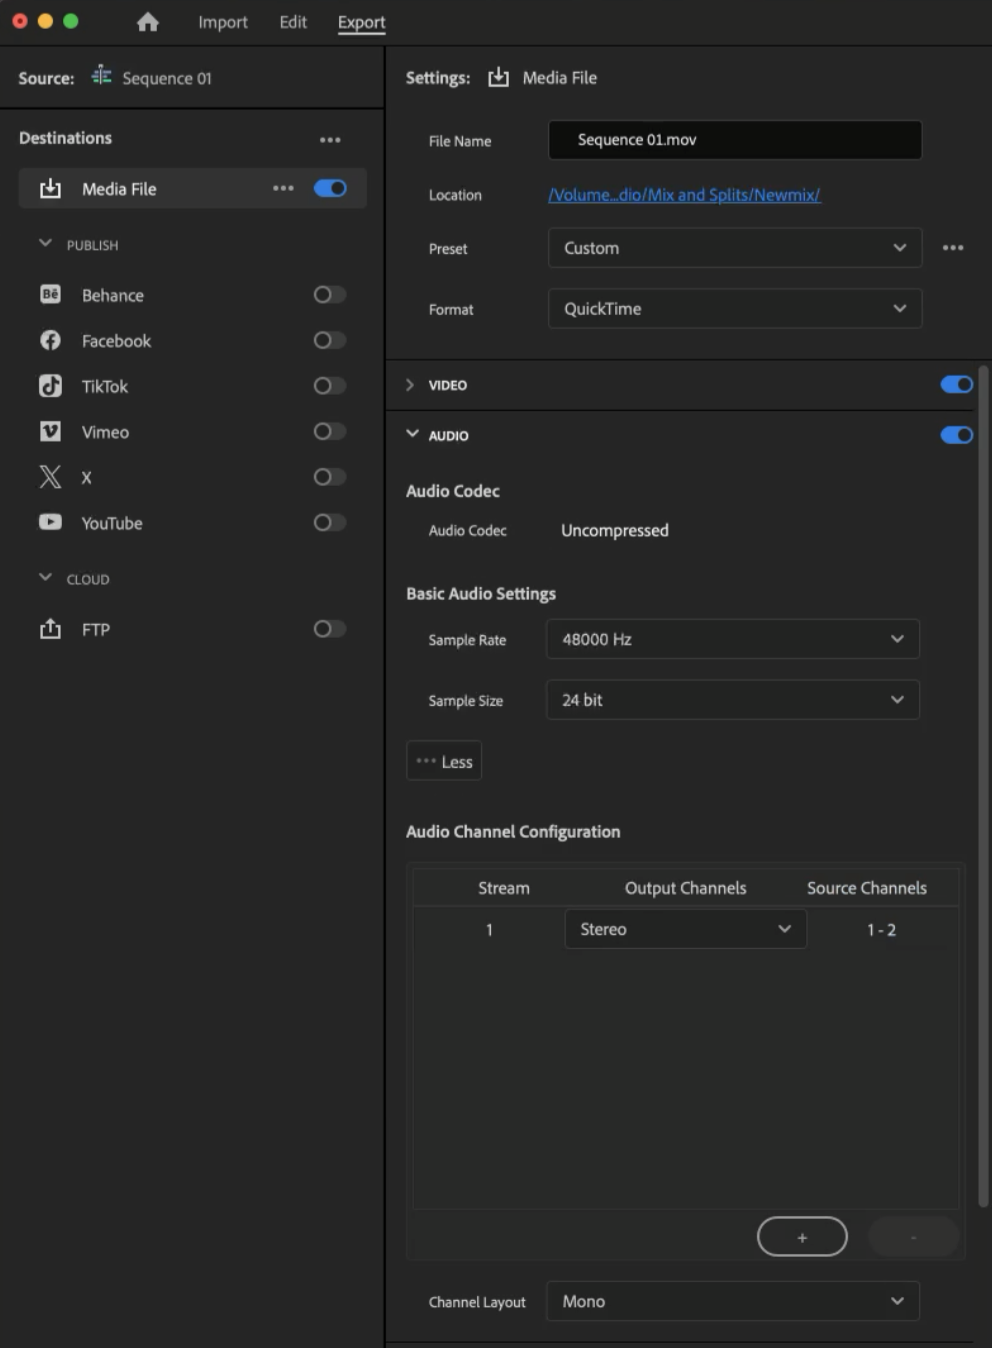Disable the Audio export toggle
Image resolution: width=992 pixels, height=1348 pixels.
pyautogui.click(x=956, y=435)
